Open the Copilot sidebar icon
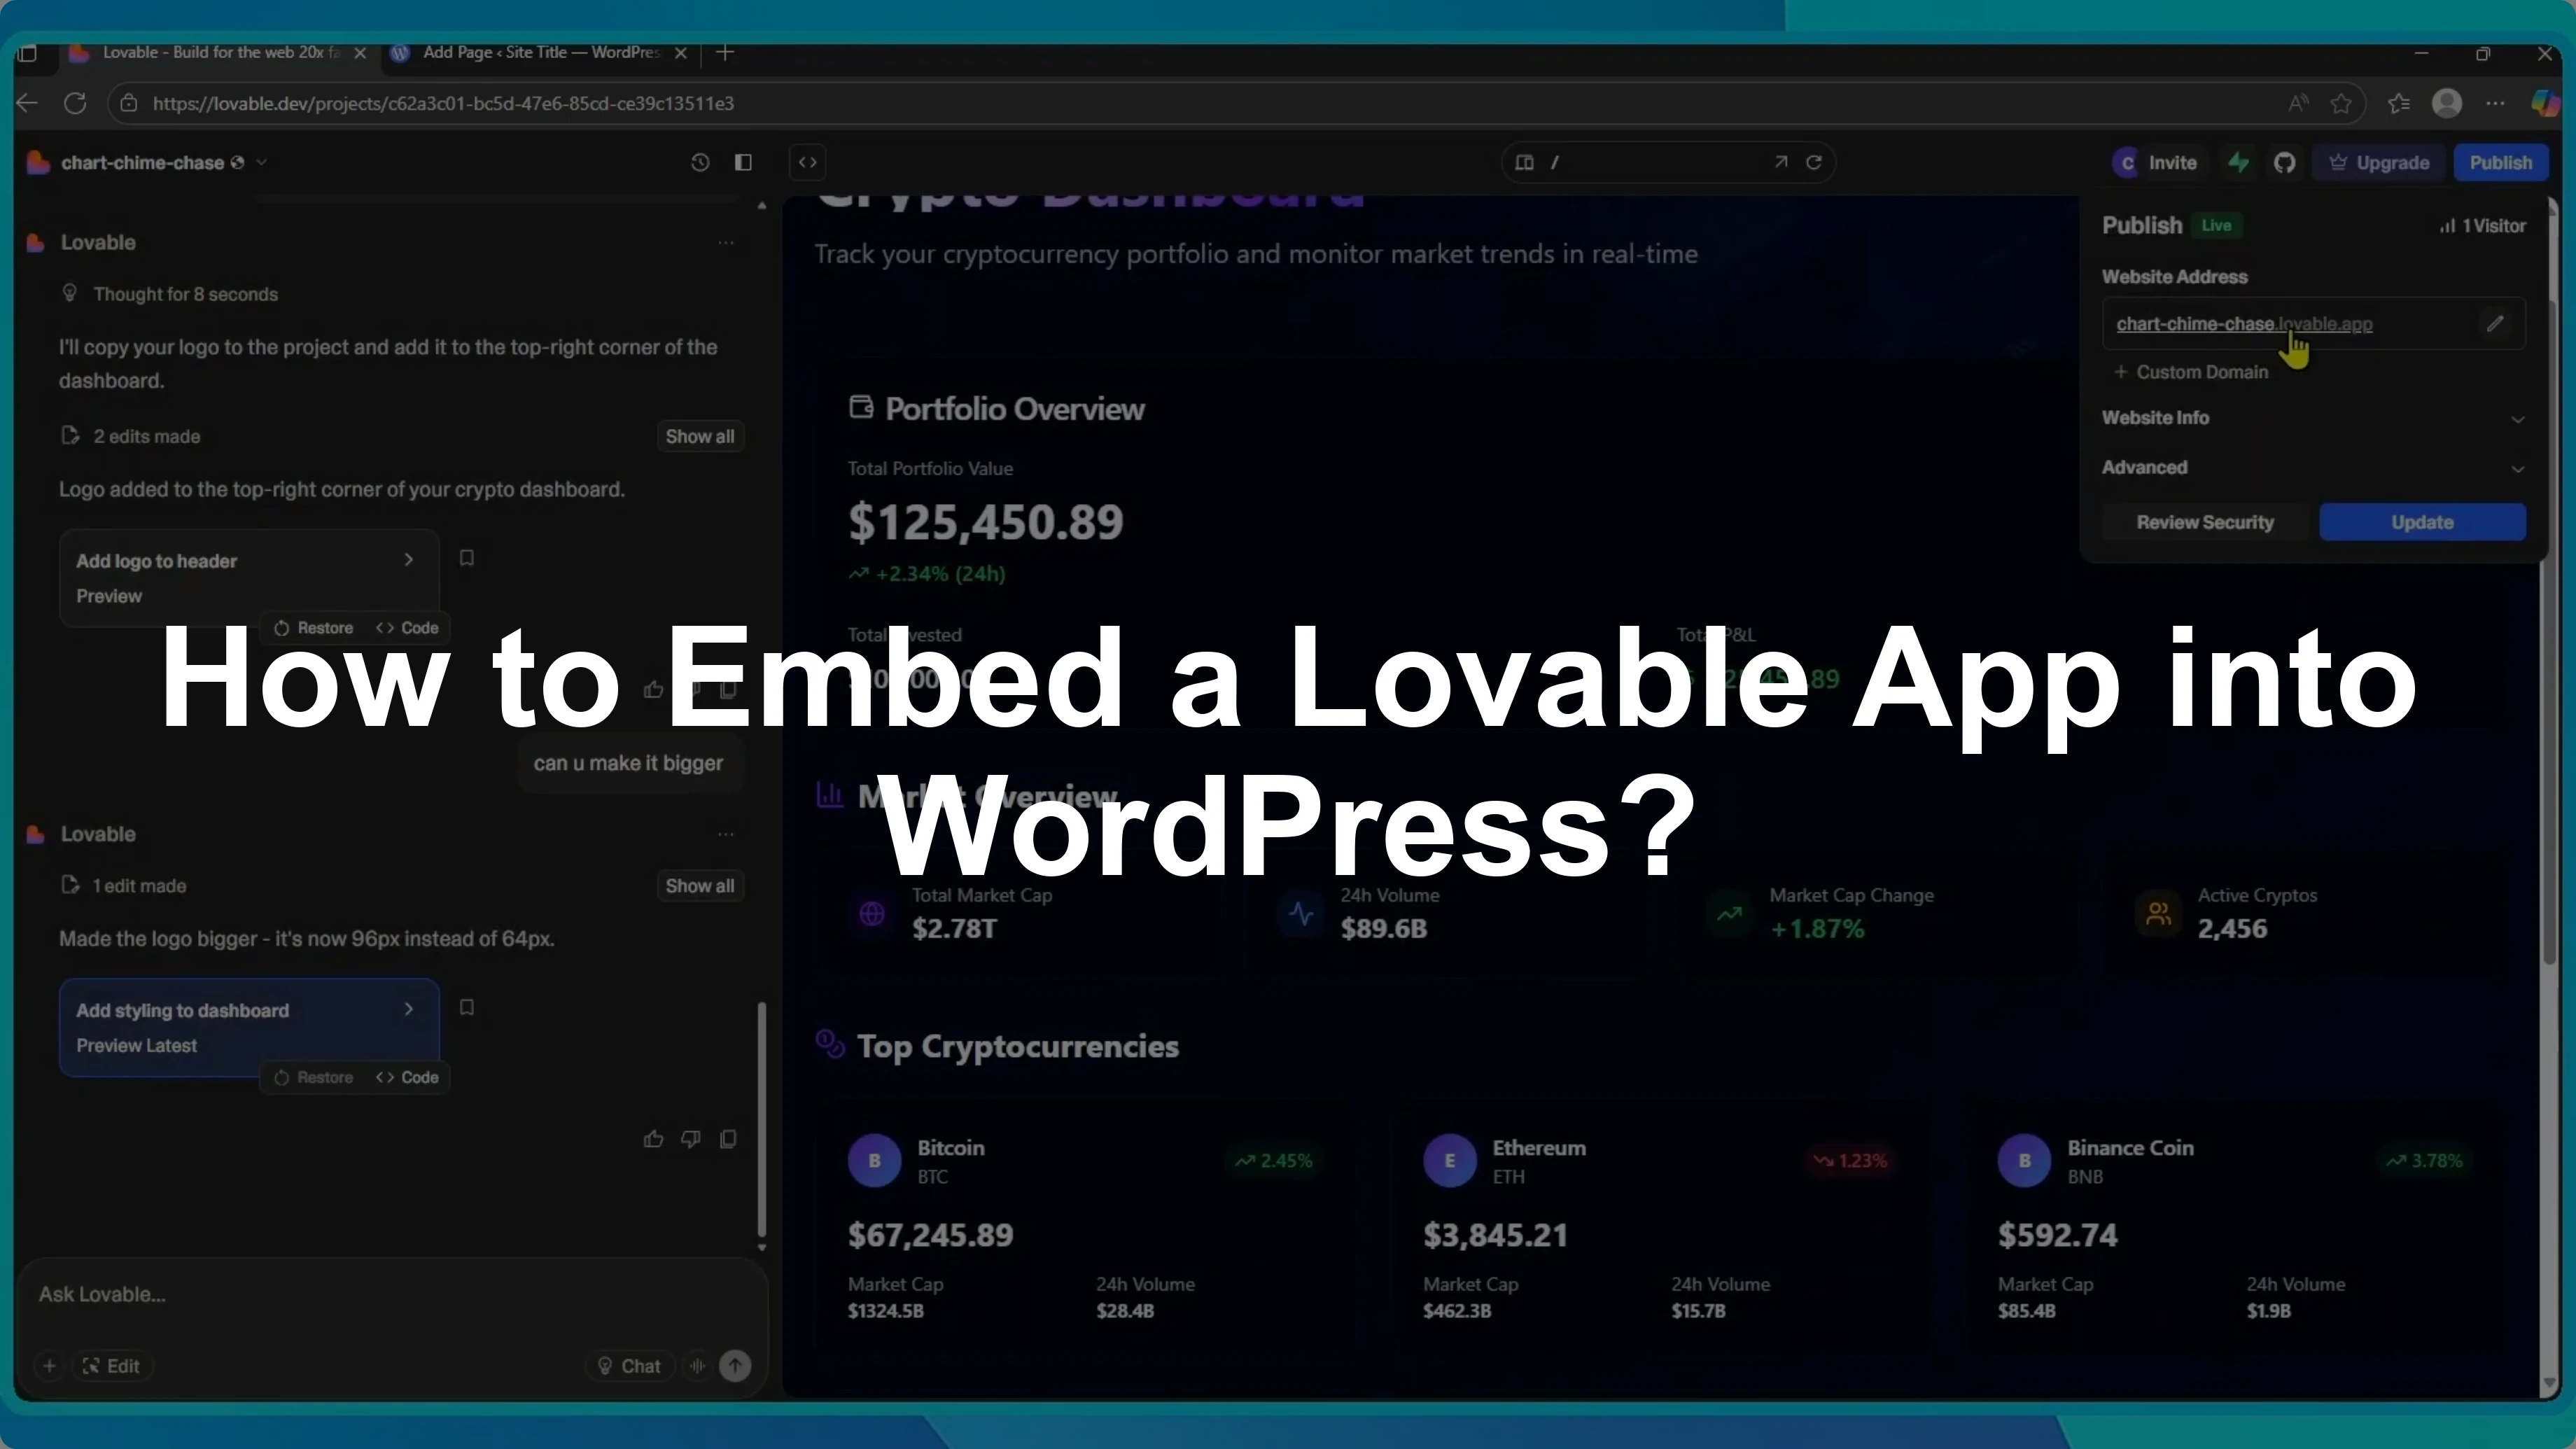 (2546, 103)
